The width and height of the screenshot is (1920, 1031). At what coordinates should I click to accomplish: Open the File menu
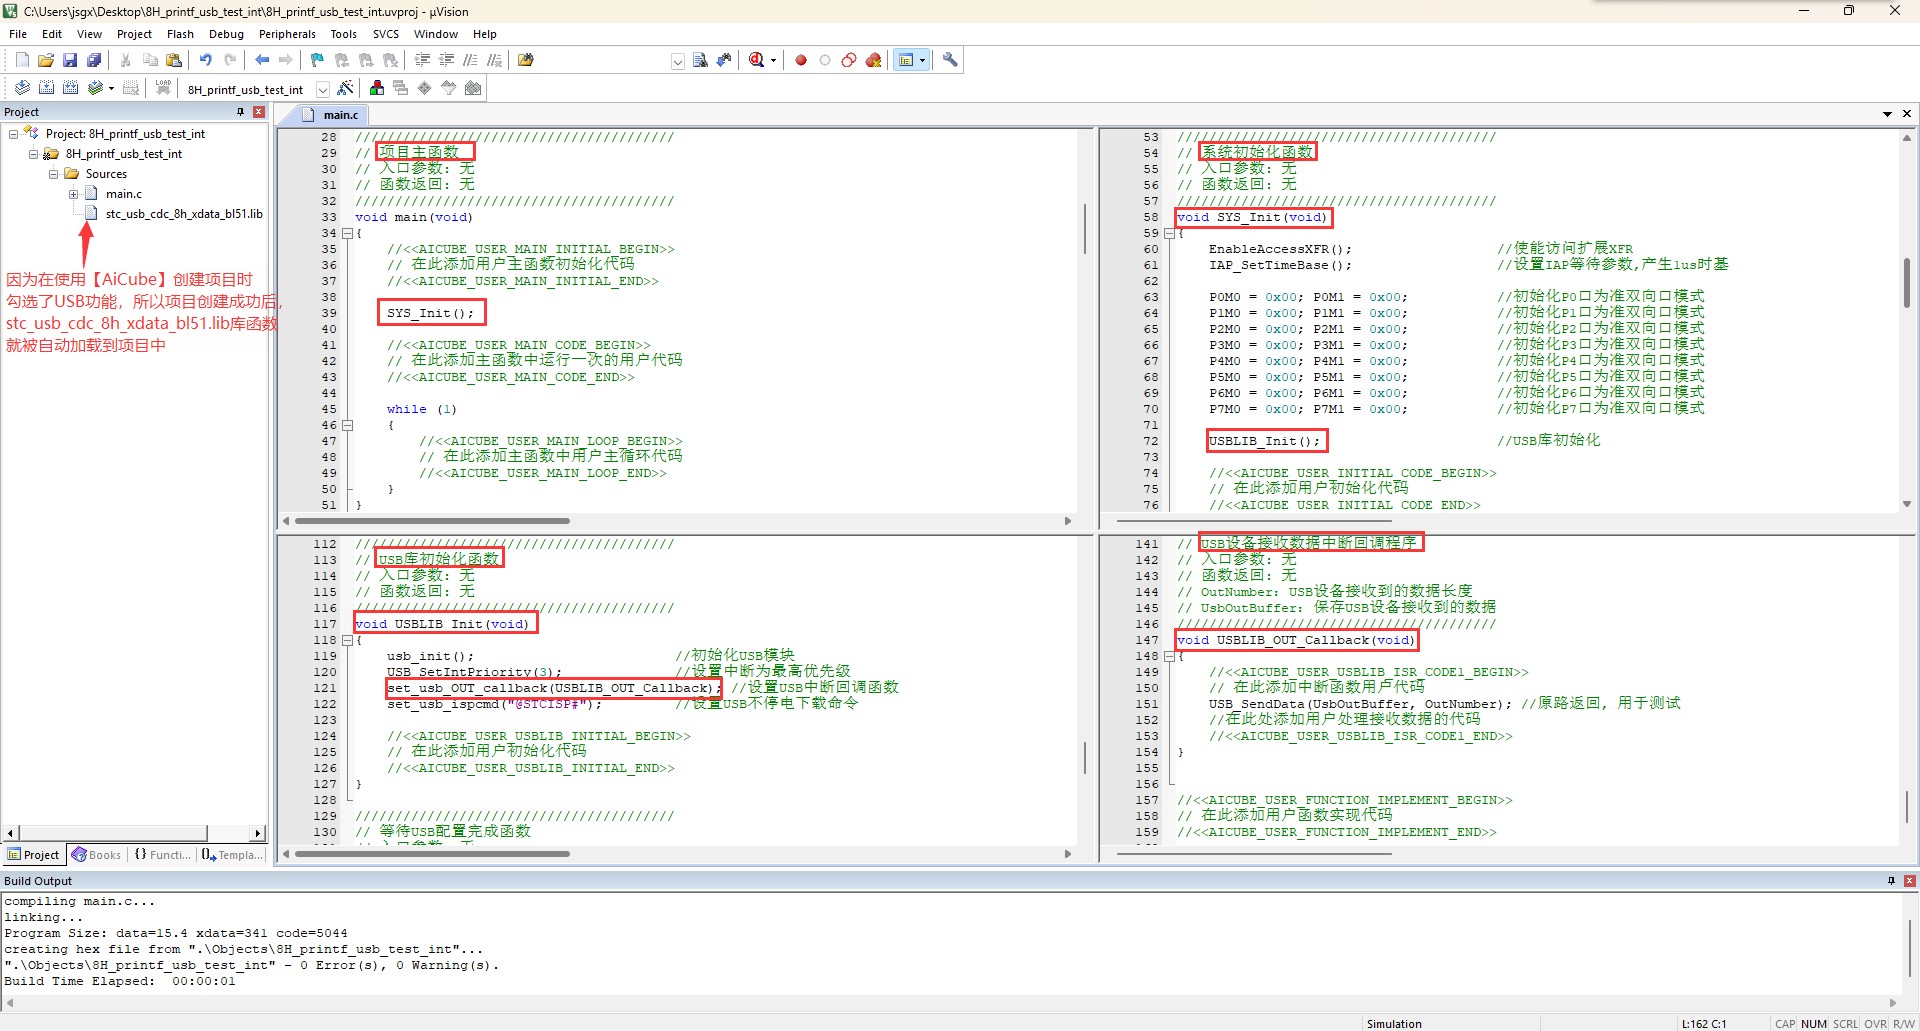pos(18,34)
